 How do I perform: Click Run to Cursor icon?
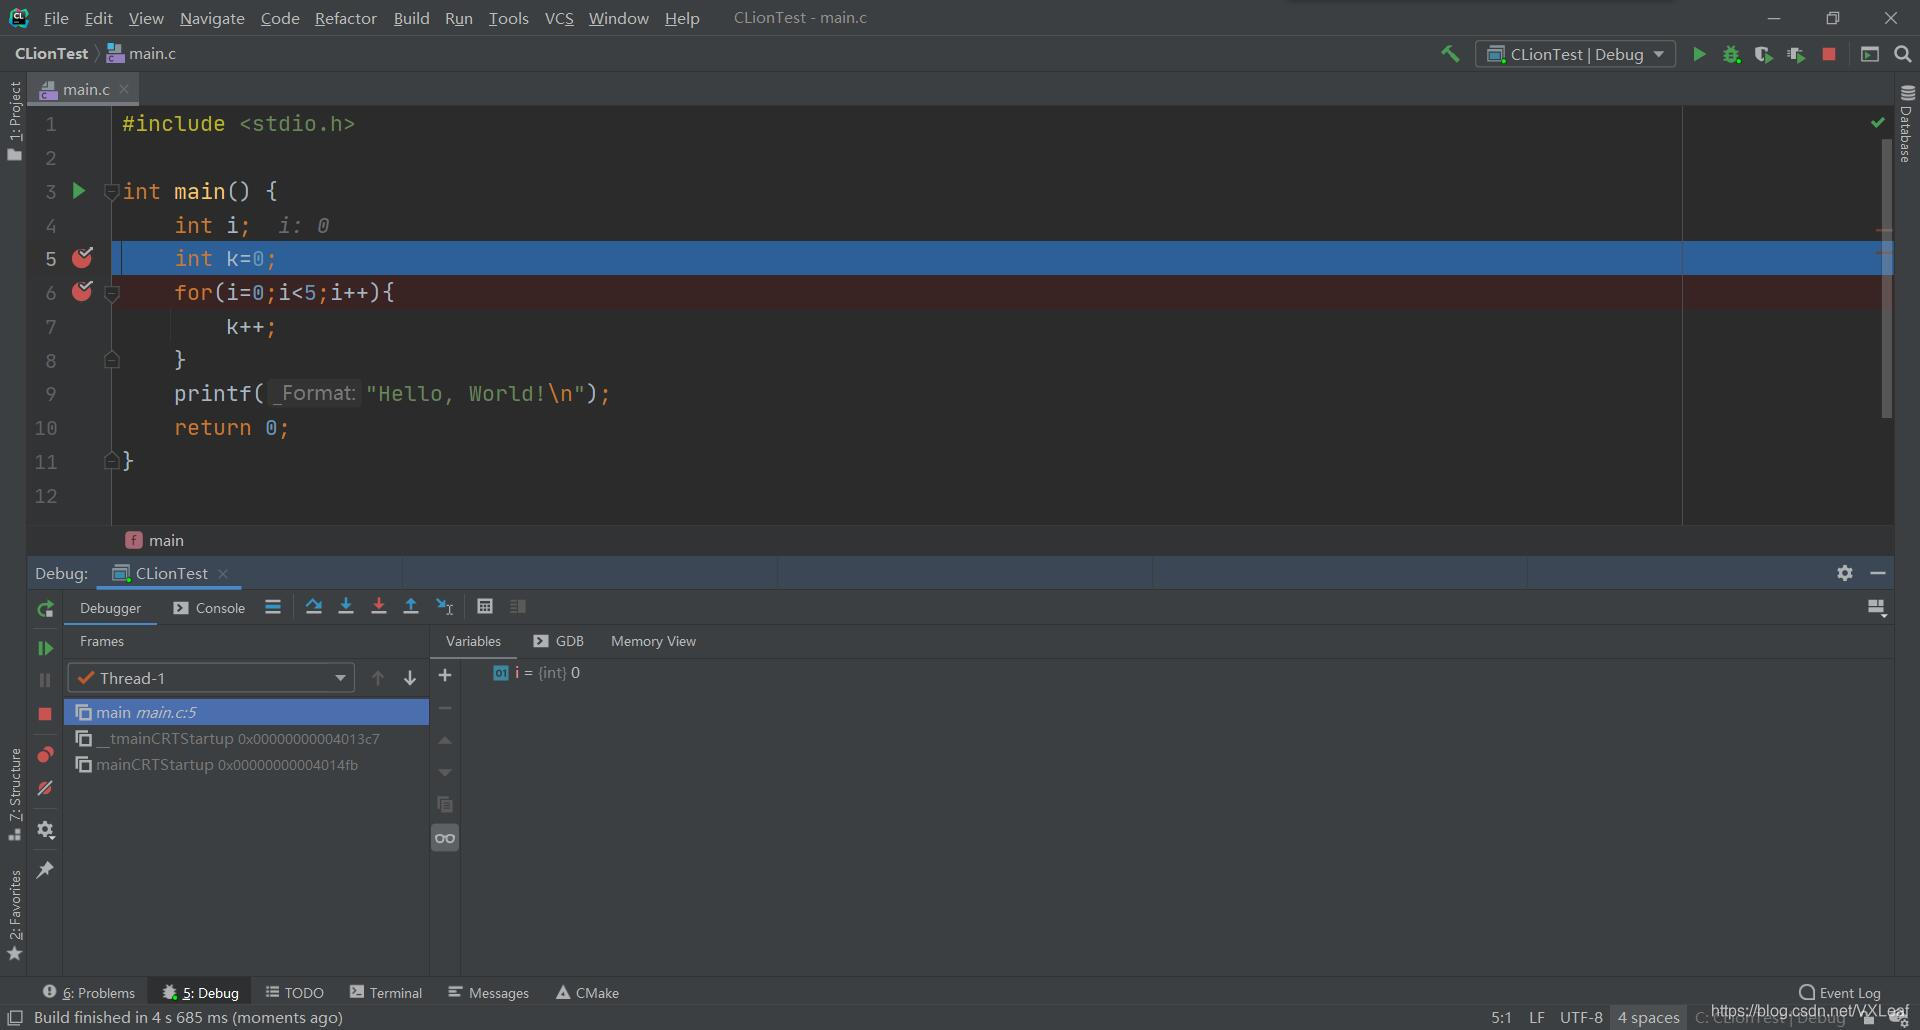pyautogui.click(x=444, y=606)
